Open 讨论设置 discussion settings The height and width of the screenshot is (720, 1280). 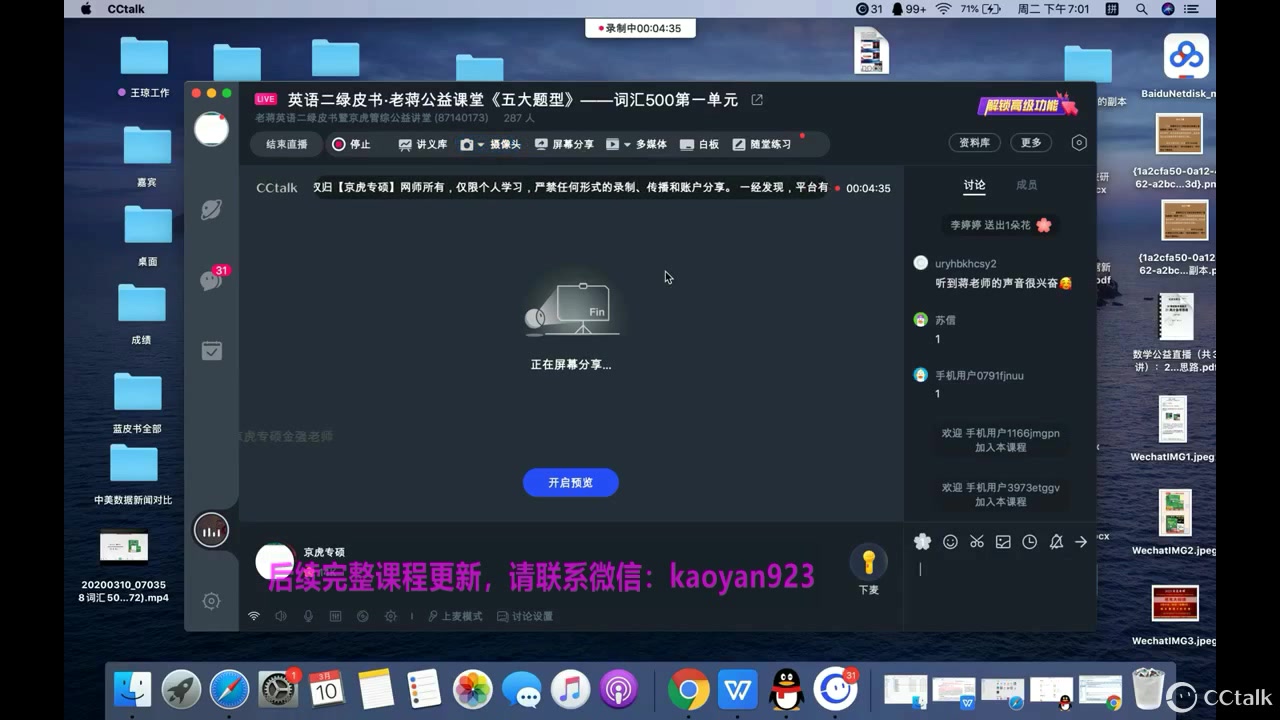(525, 616)
